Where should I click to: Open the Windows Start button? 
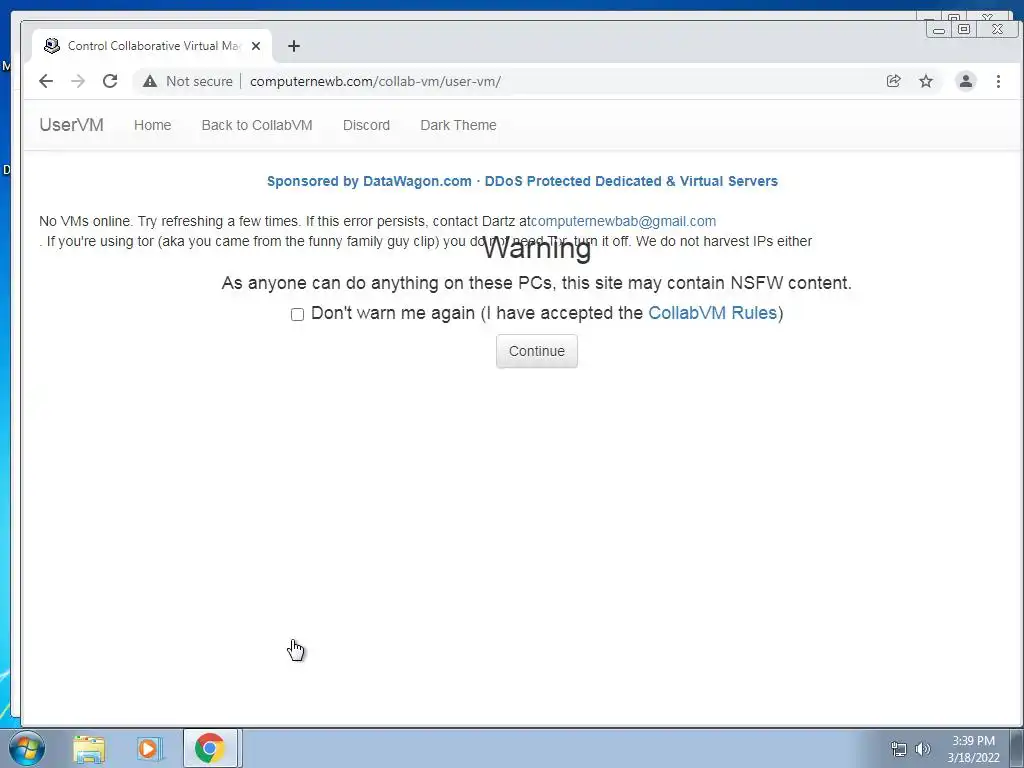click(x=27, y=748)
